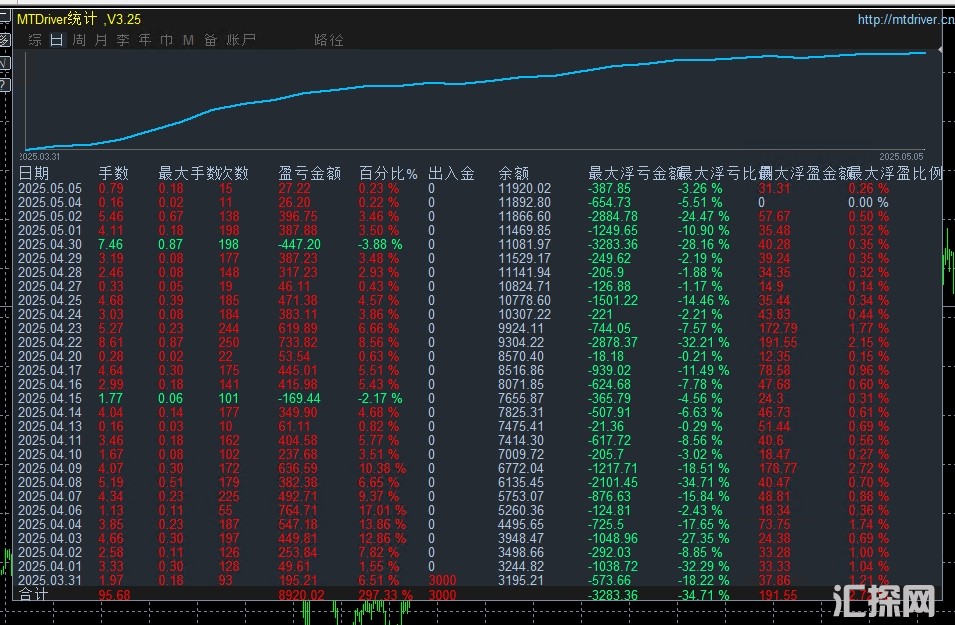This screenshot has width=955, height=625.
Task: Click the 17.01 % percentage value
Action: (x=382, y=510)
